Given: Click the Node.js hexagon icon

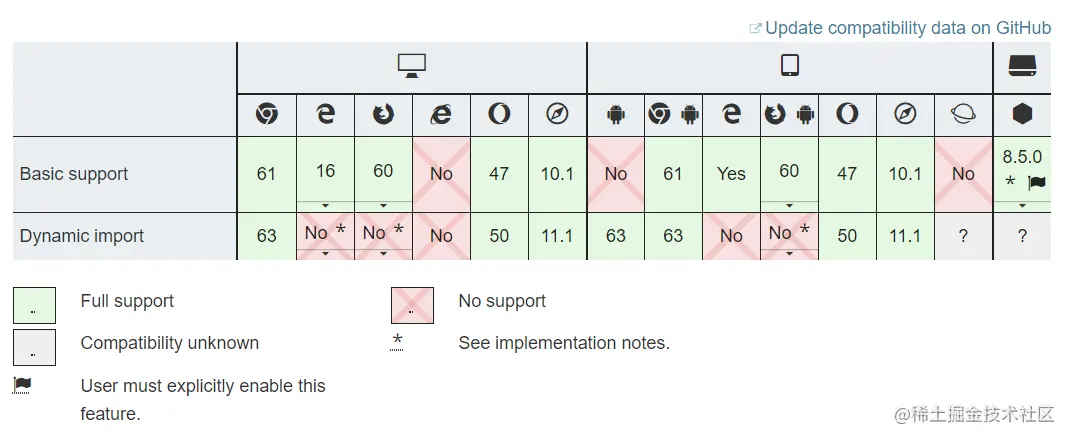Looking at the screenshot, I should click(1022, 114).
